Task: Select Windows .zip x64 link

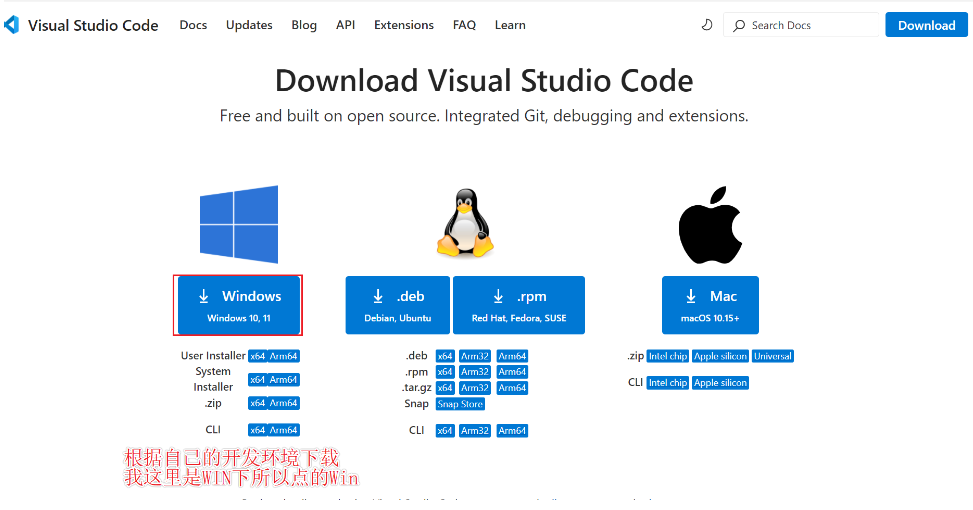Action: click(x=258, y=403)
